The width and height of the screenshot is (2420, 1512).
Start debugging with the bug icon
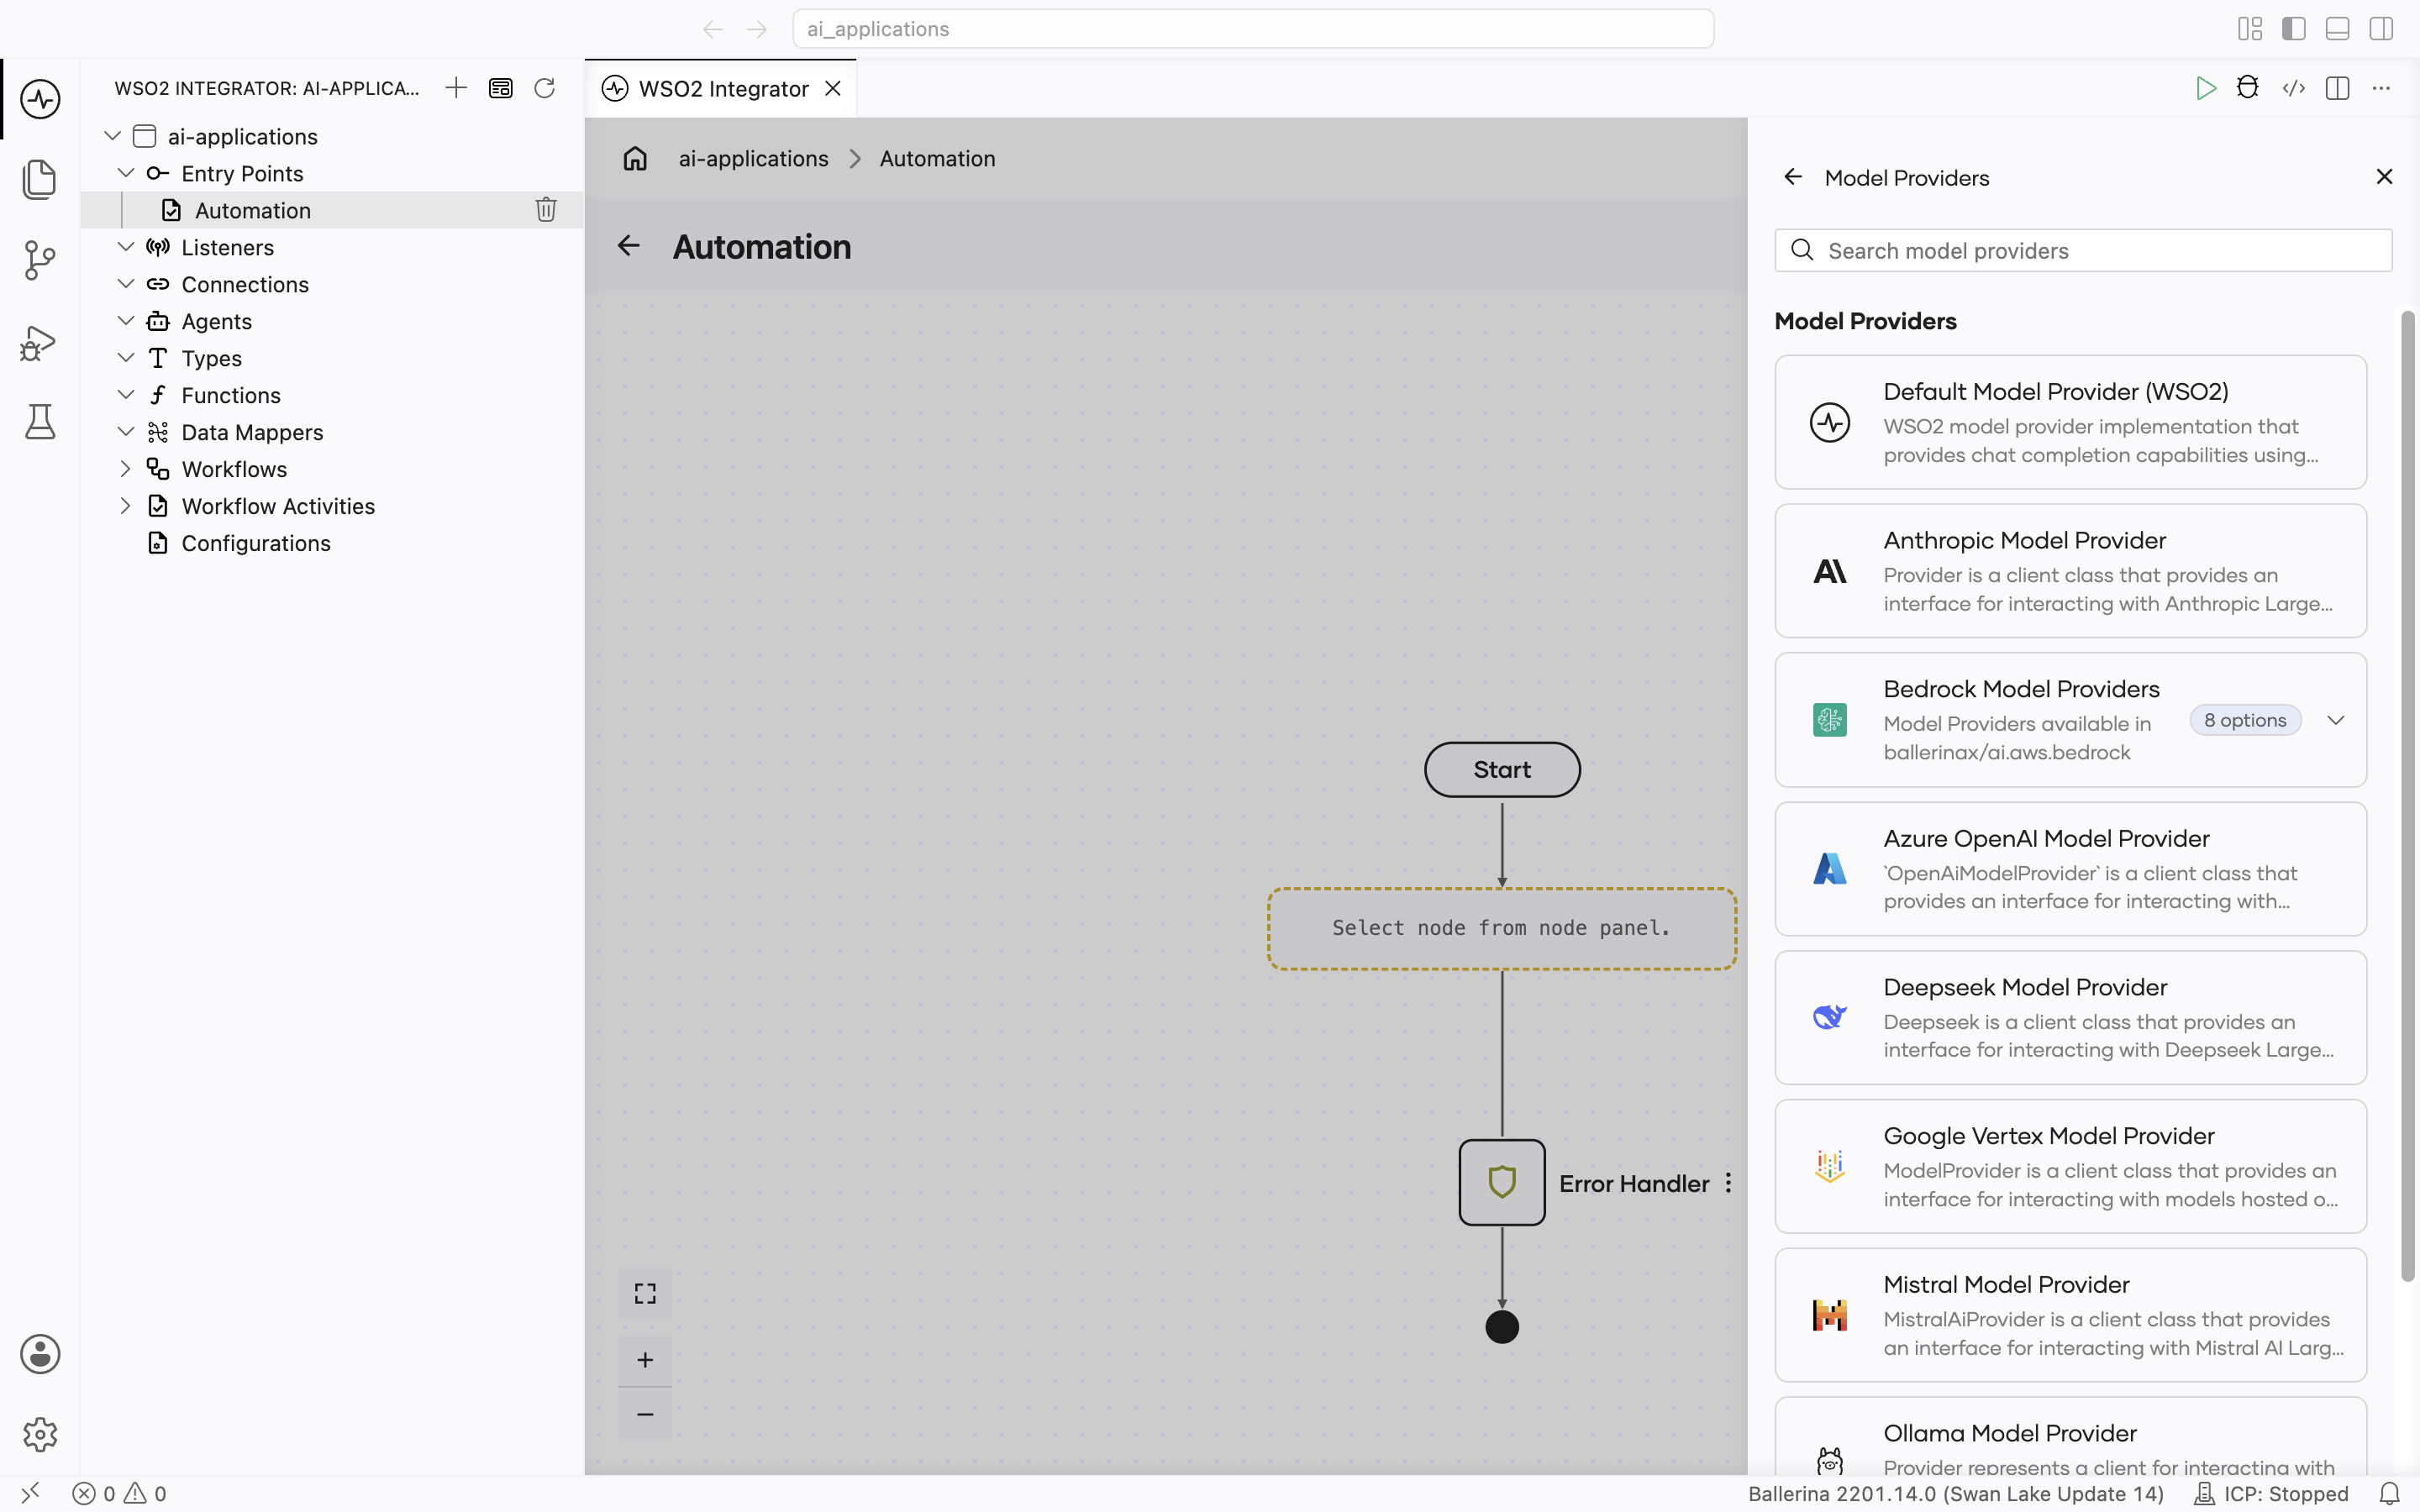click(2248, 88)
